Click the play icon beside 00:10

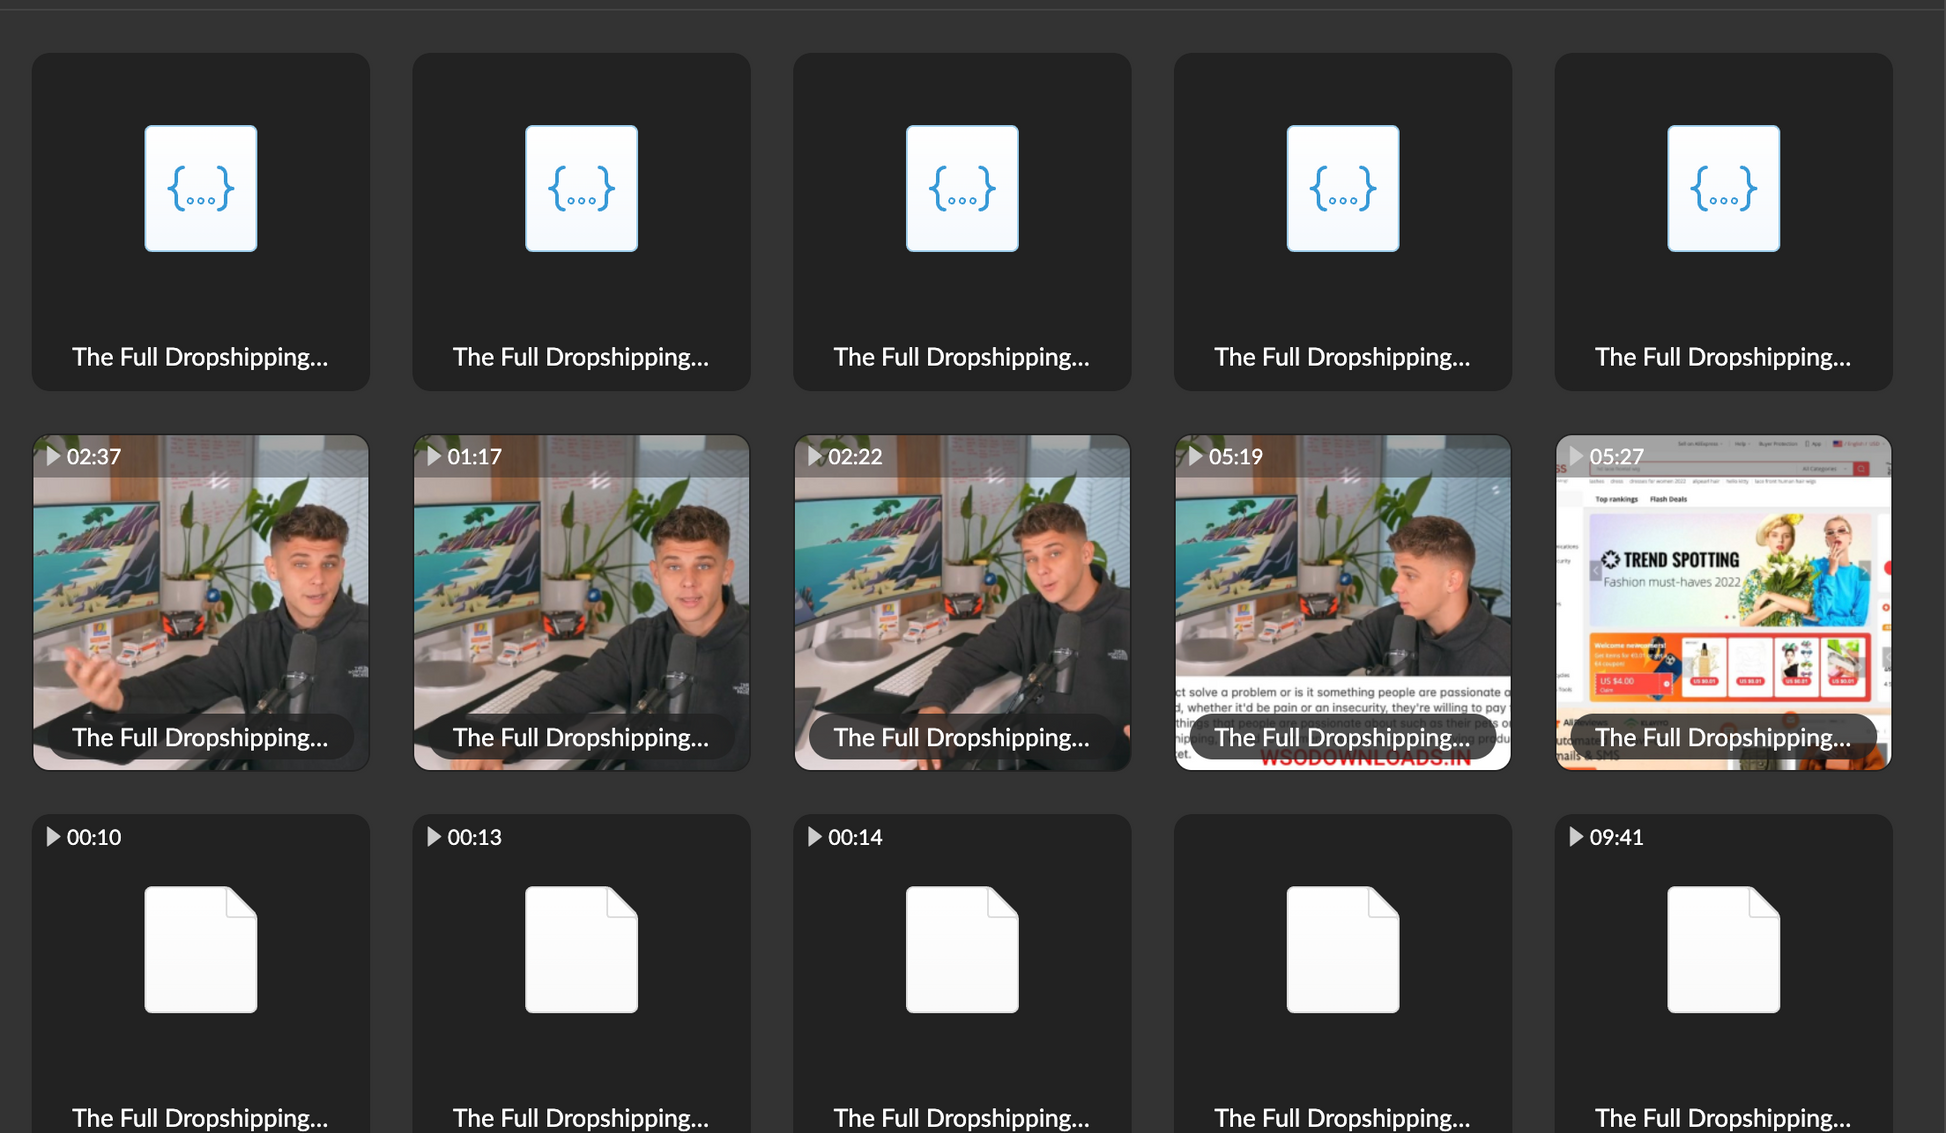(x=53, y=837)
